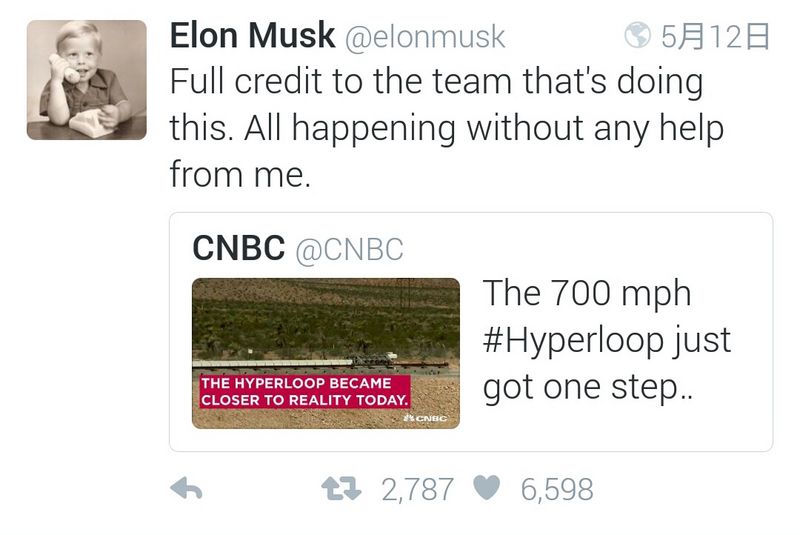
Task: Click the 'Full credit to the team' tweet text
Action: [436, 82]
